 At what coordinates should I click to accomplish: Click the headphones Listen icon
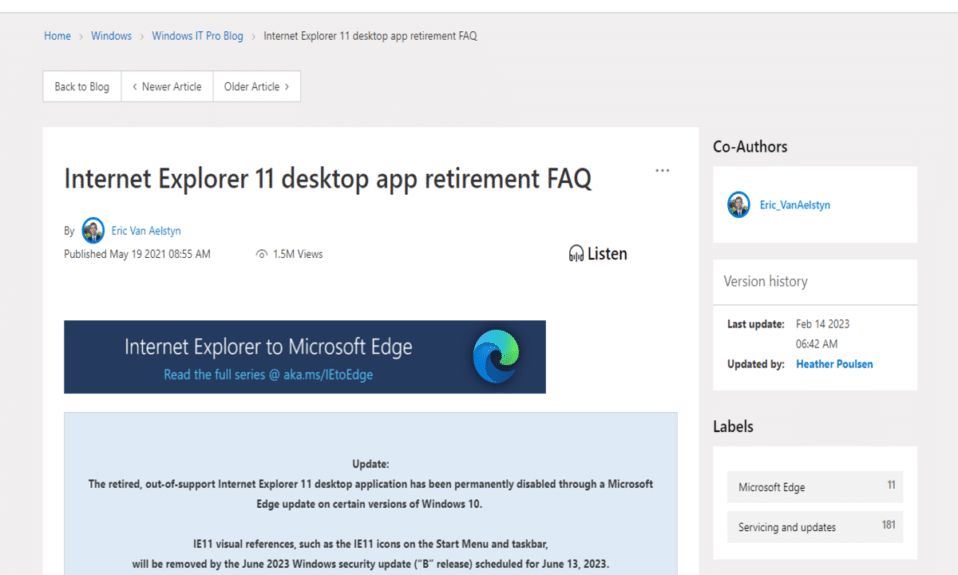[576, 254]
